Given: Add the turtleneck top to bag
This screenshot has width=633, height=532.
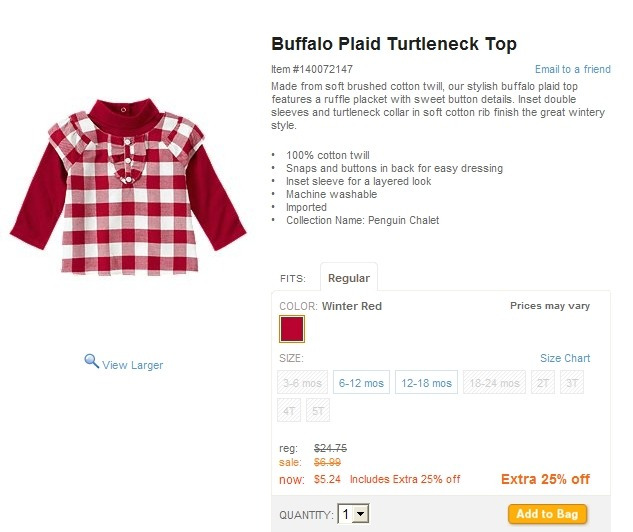Looking at the screenshot, I should coord(547,514).
